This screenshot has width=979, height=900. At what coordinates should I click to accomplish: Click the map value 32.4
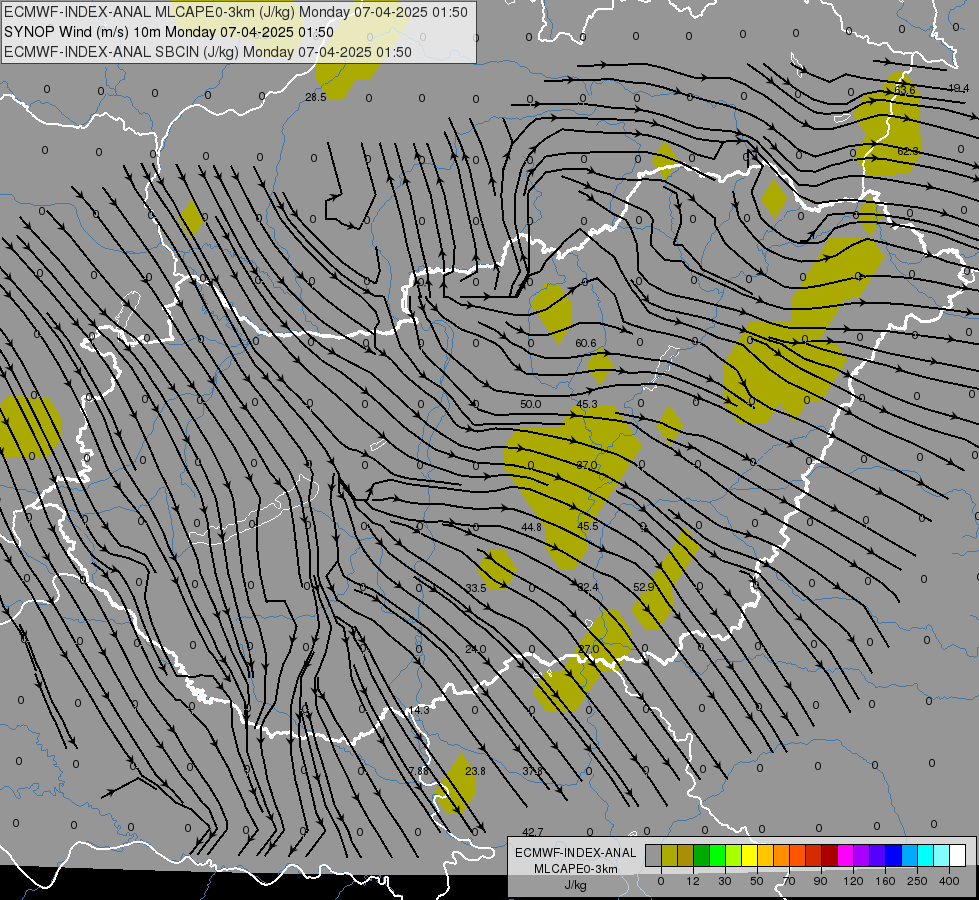[588, 587]
